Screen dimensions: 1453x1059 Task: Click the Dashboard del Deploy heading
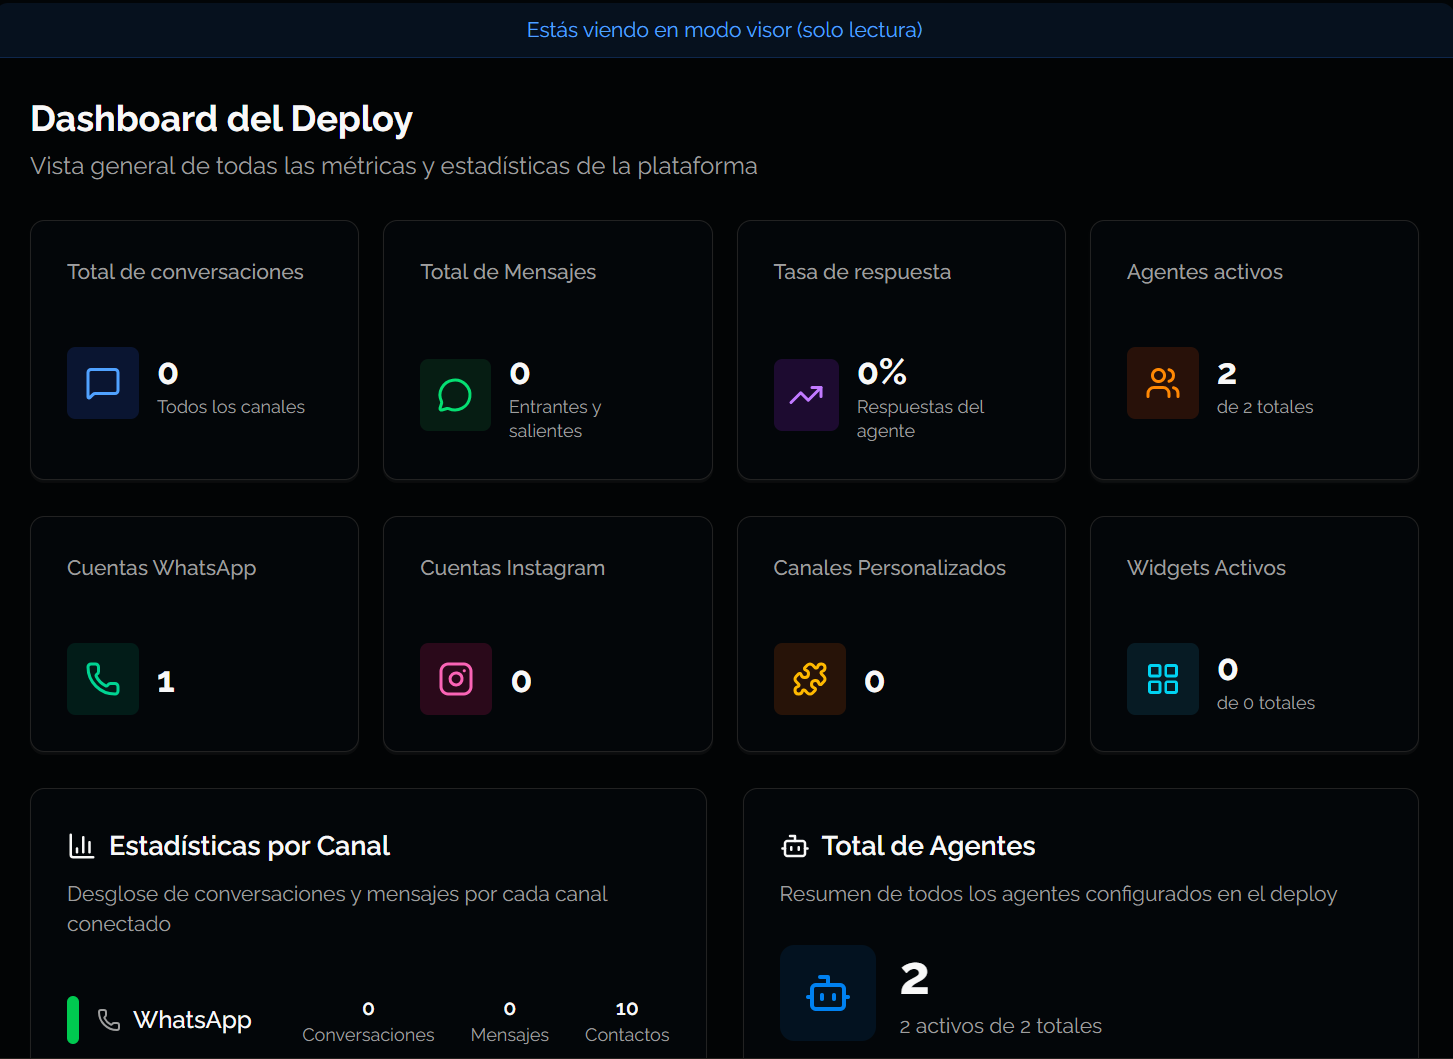tap(221, 119)
